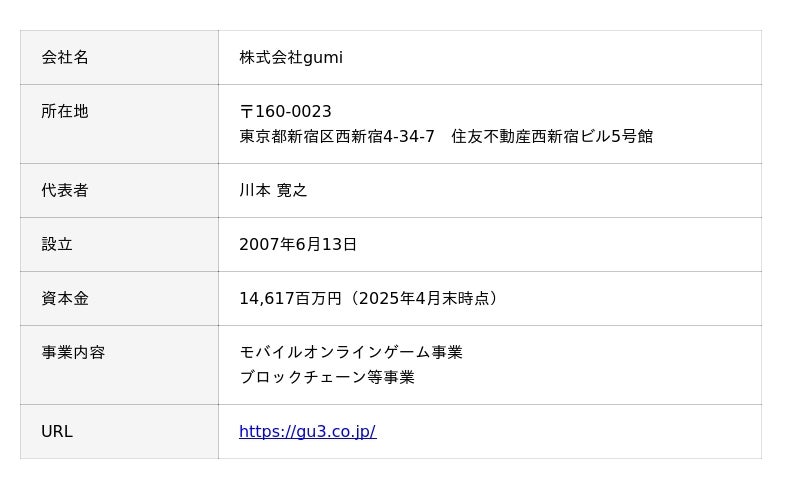The width and height of the screenshot is (800, 489).
Task: Click the 所在地 label cell
Action: click(65, 112)
